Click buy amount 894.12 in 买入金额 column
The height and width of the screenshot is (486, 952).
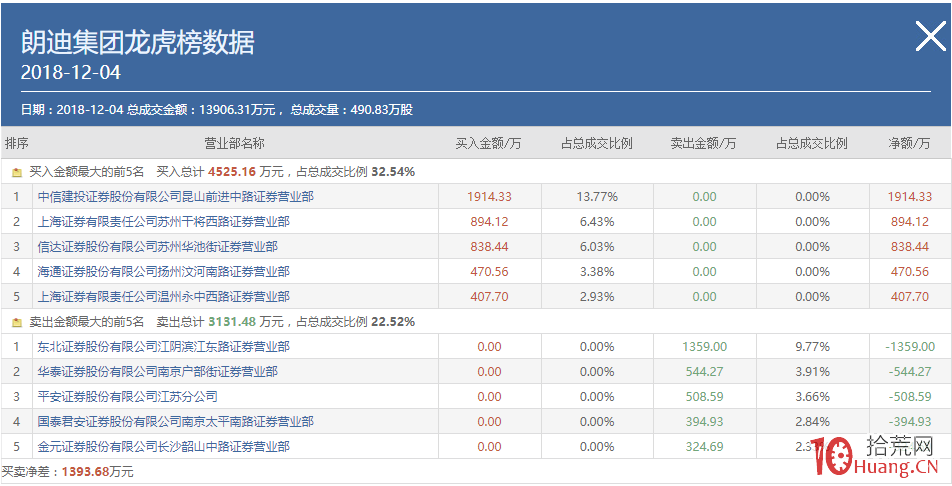(x=489, y=222)
